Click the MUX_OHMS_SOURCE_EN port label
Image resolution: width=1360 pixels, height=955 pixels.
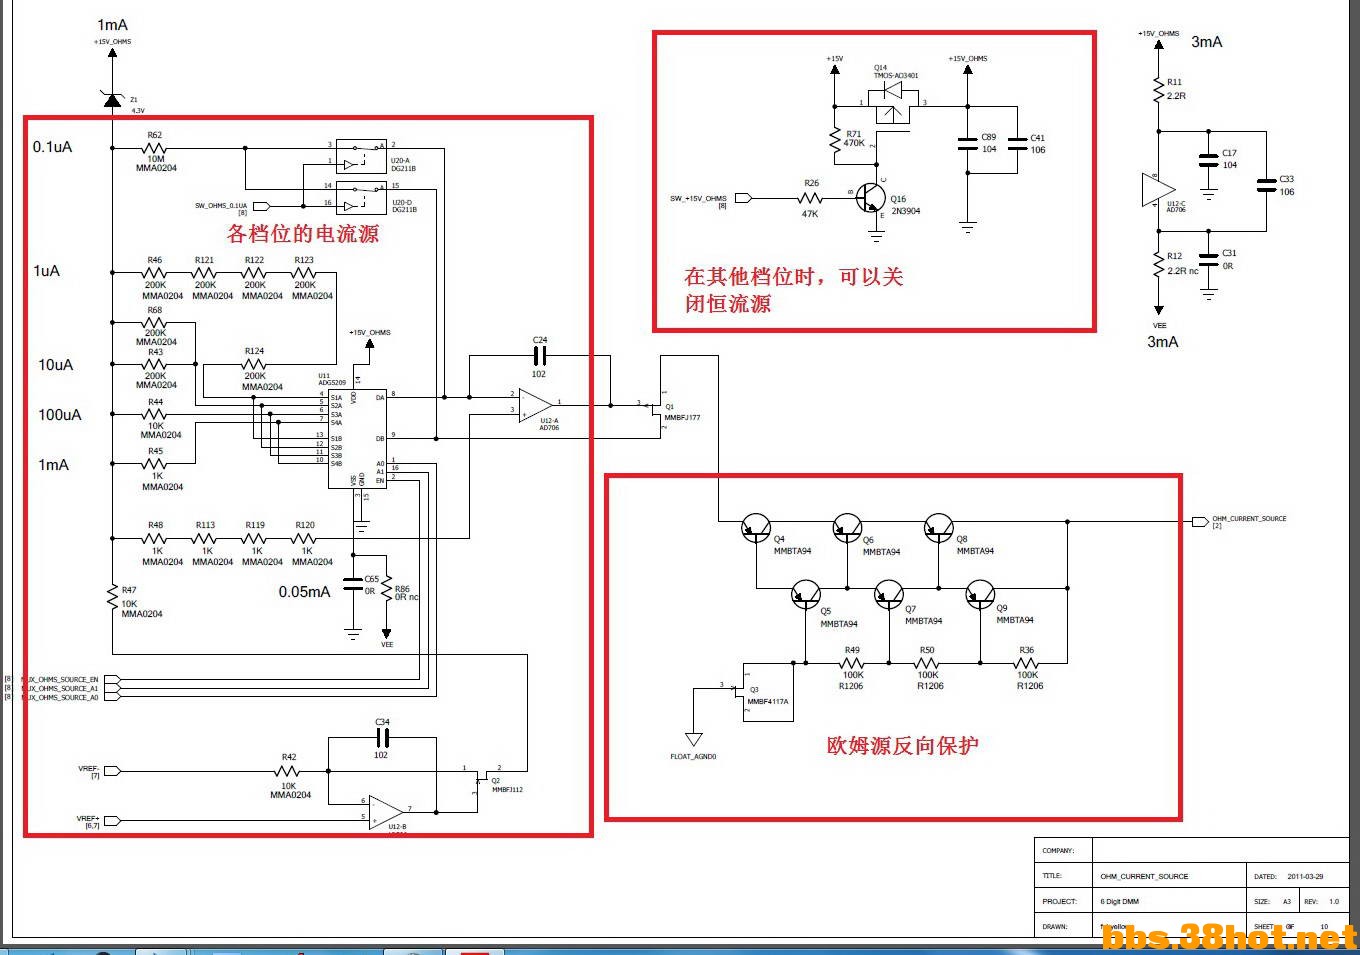pyautogui.click(x=61, y=680)
